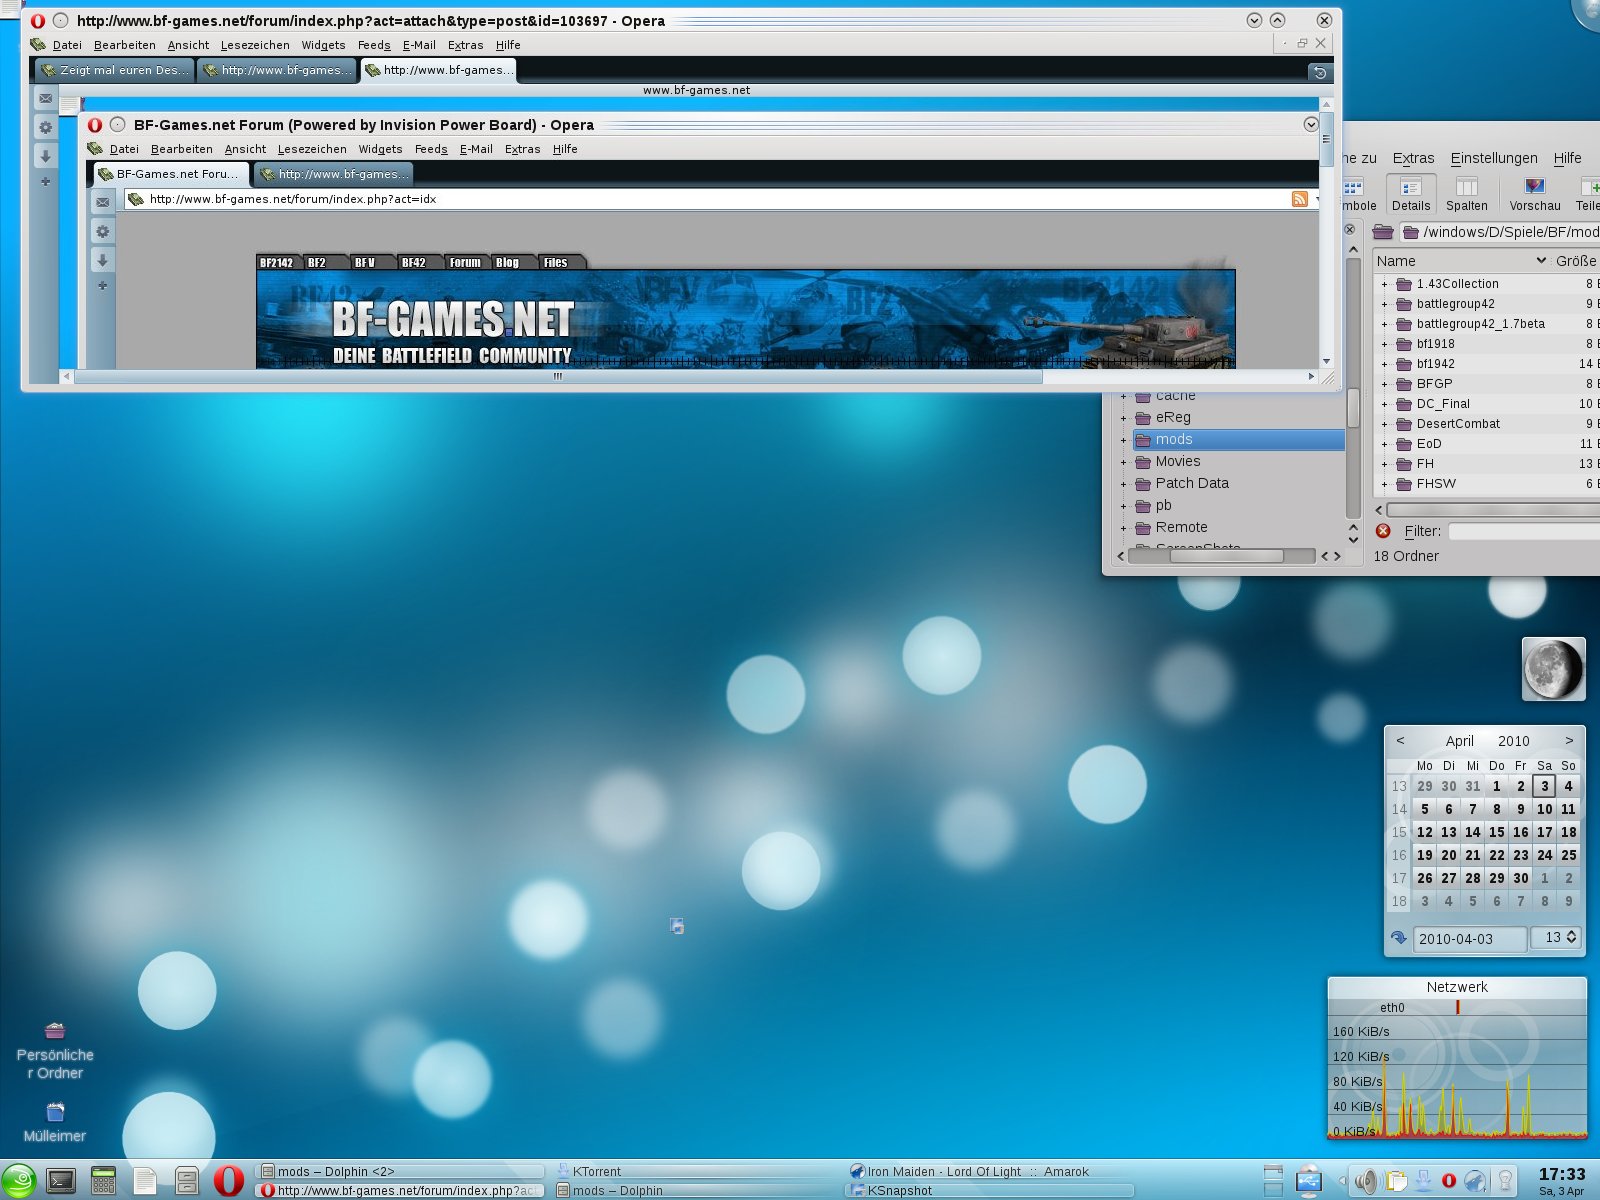Select the mods folder in tree panel
1600x1200 pixels.
[1238, 439]
